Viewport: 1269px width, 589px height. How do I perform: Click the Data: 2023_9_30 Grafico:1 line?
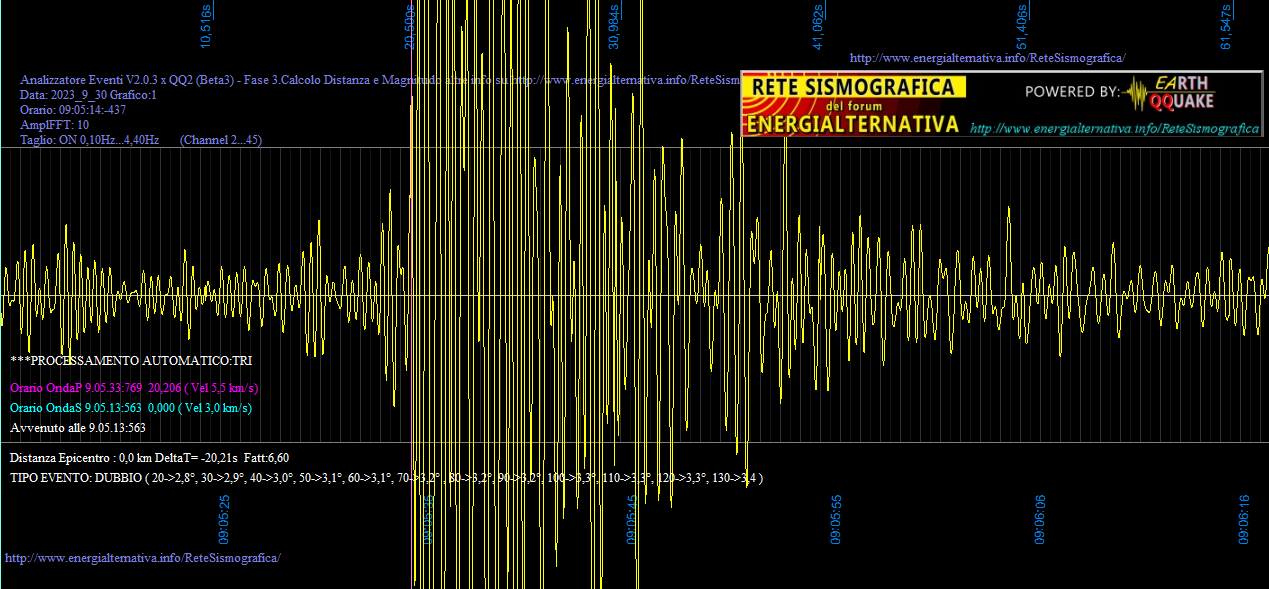tap(89, 94)
